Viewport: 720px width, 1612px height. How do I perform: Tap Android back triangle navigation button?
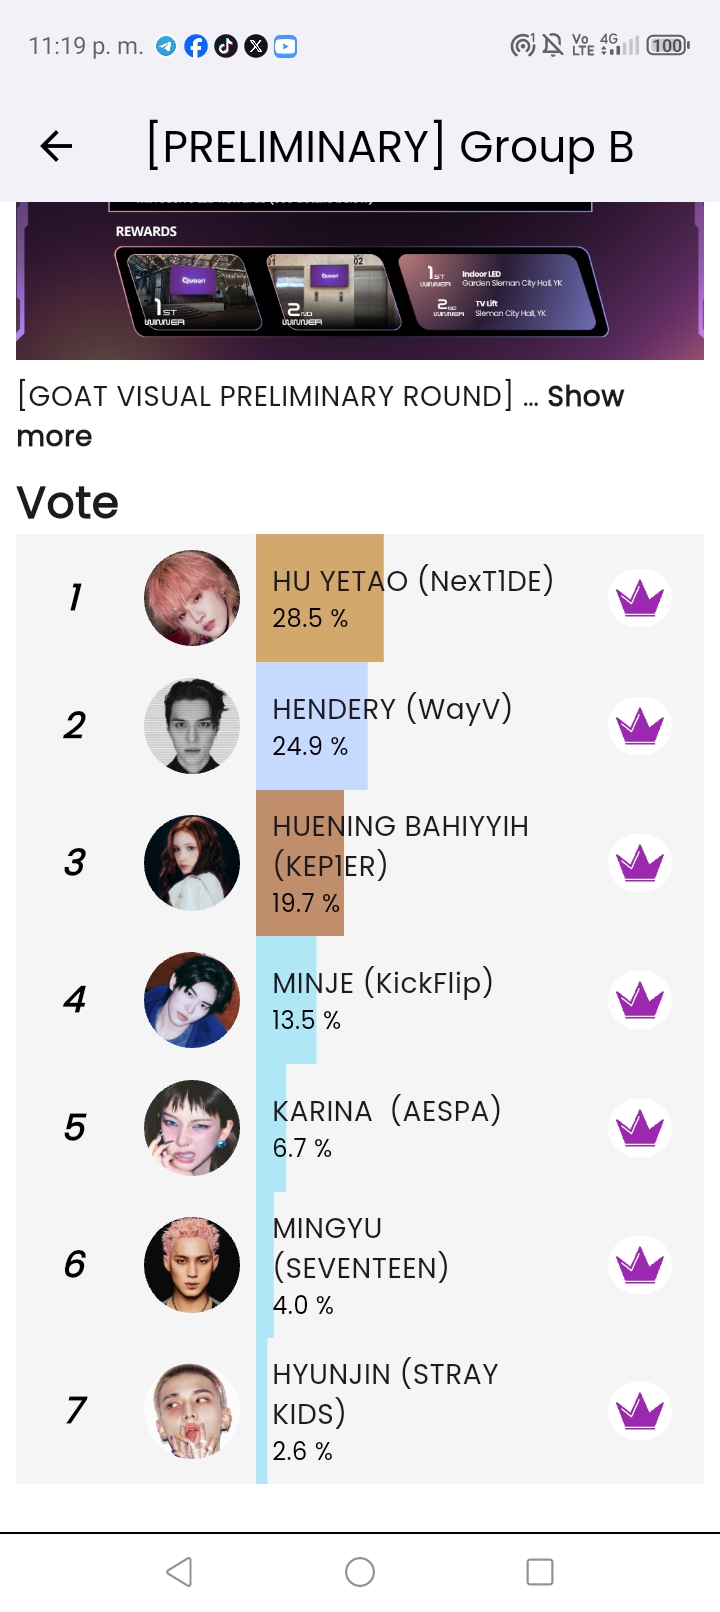pos(179,1572)
